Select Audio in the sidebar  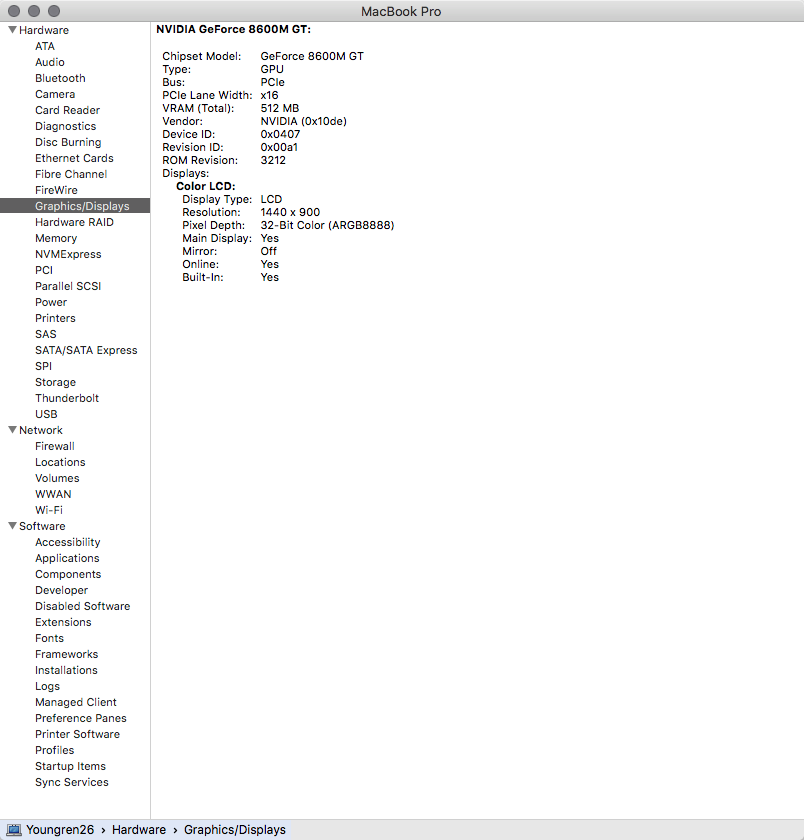pos(50,62)
